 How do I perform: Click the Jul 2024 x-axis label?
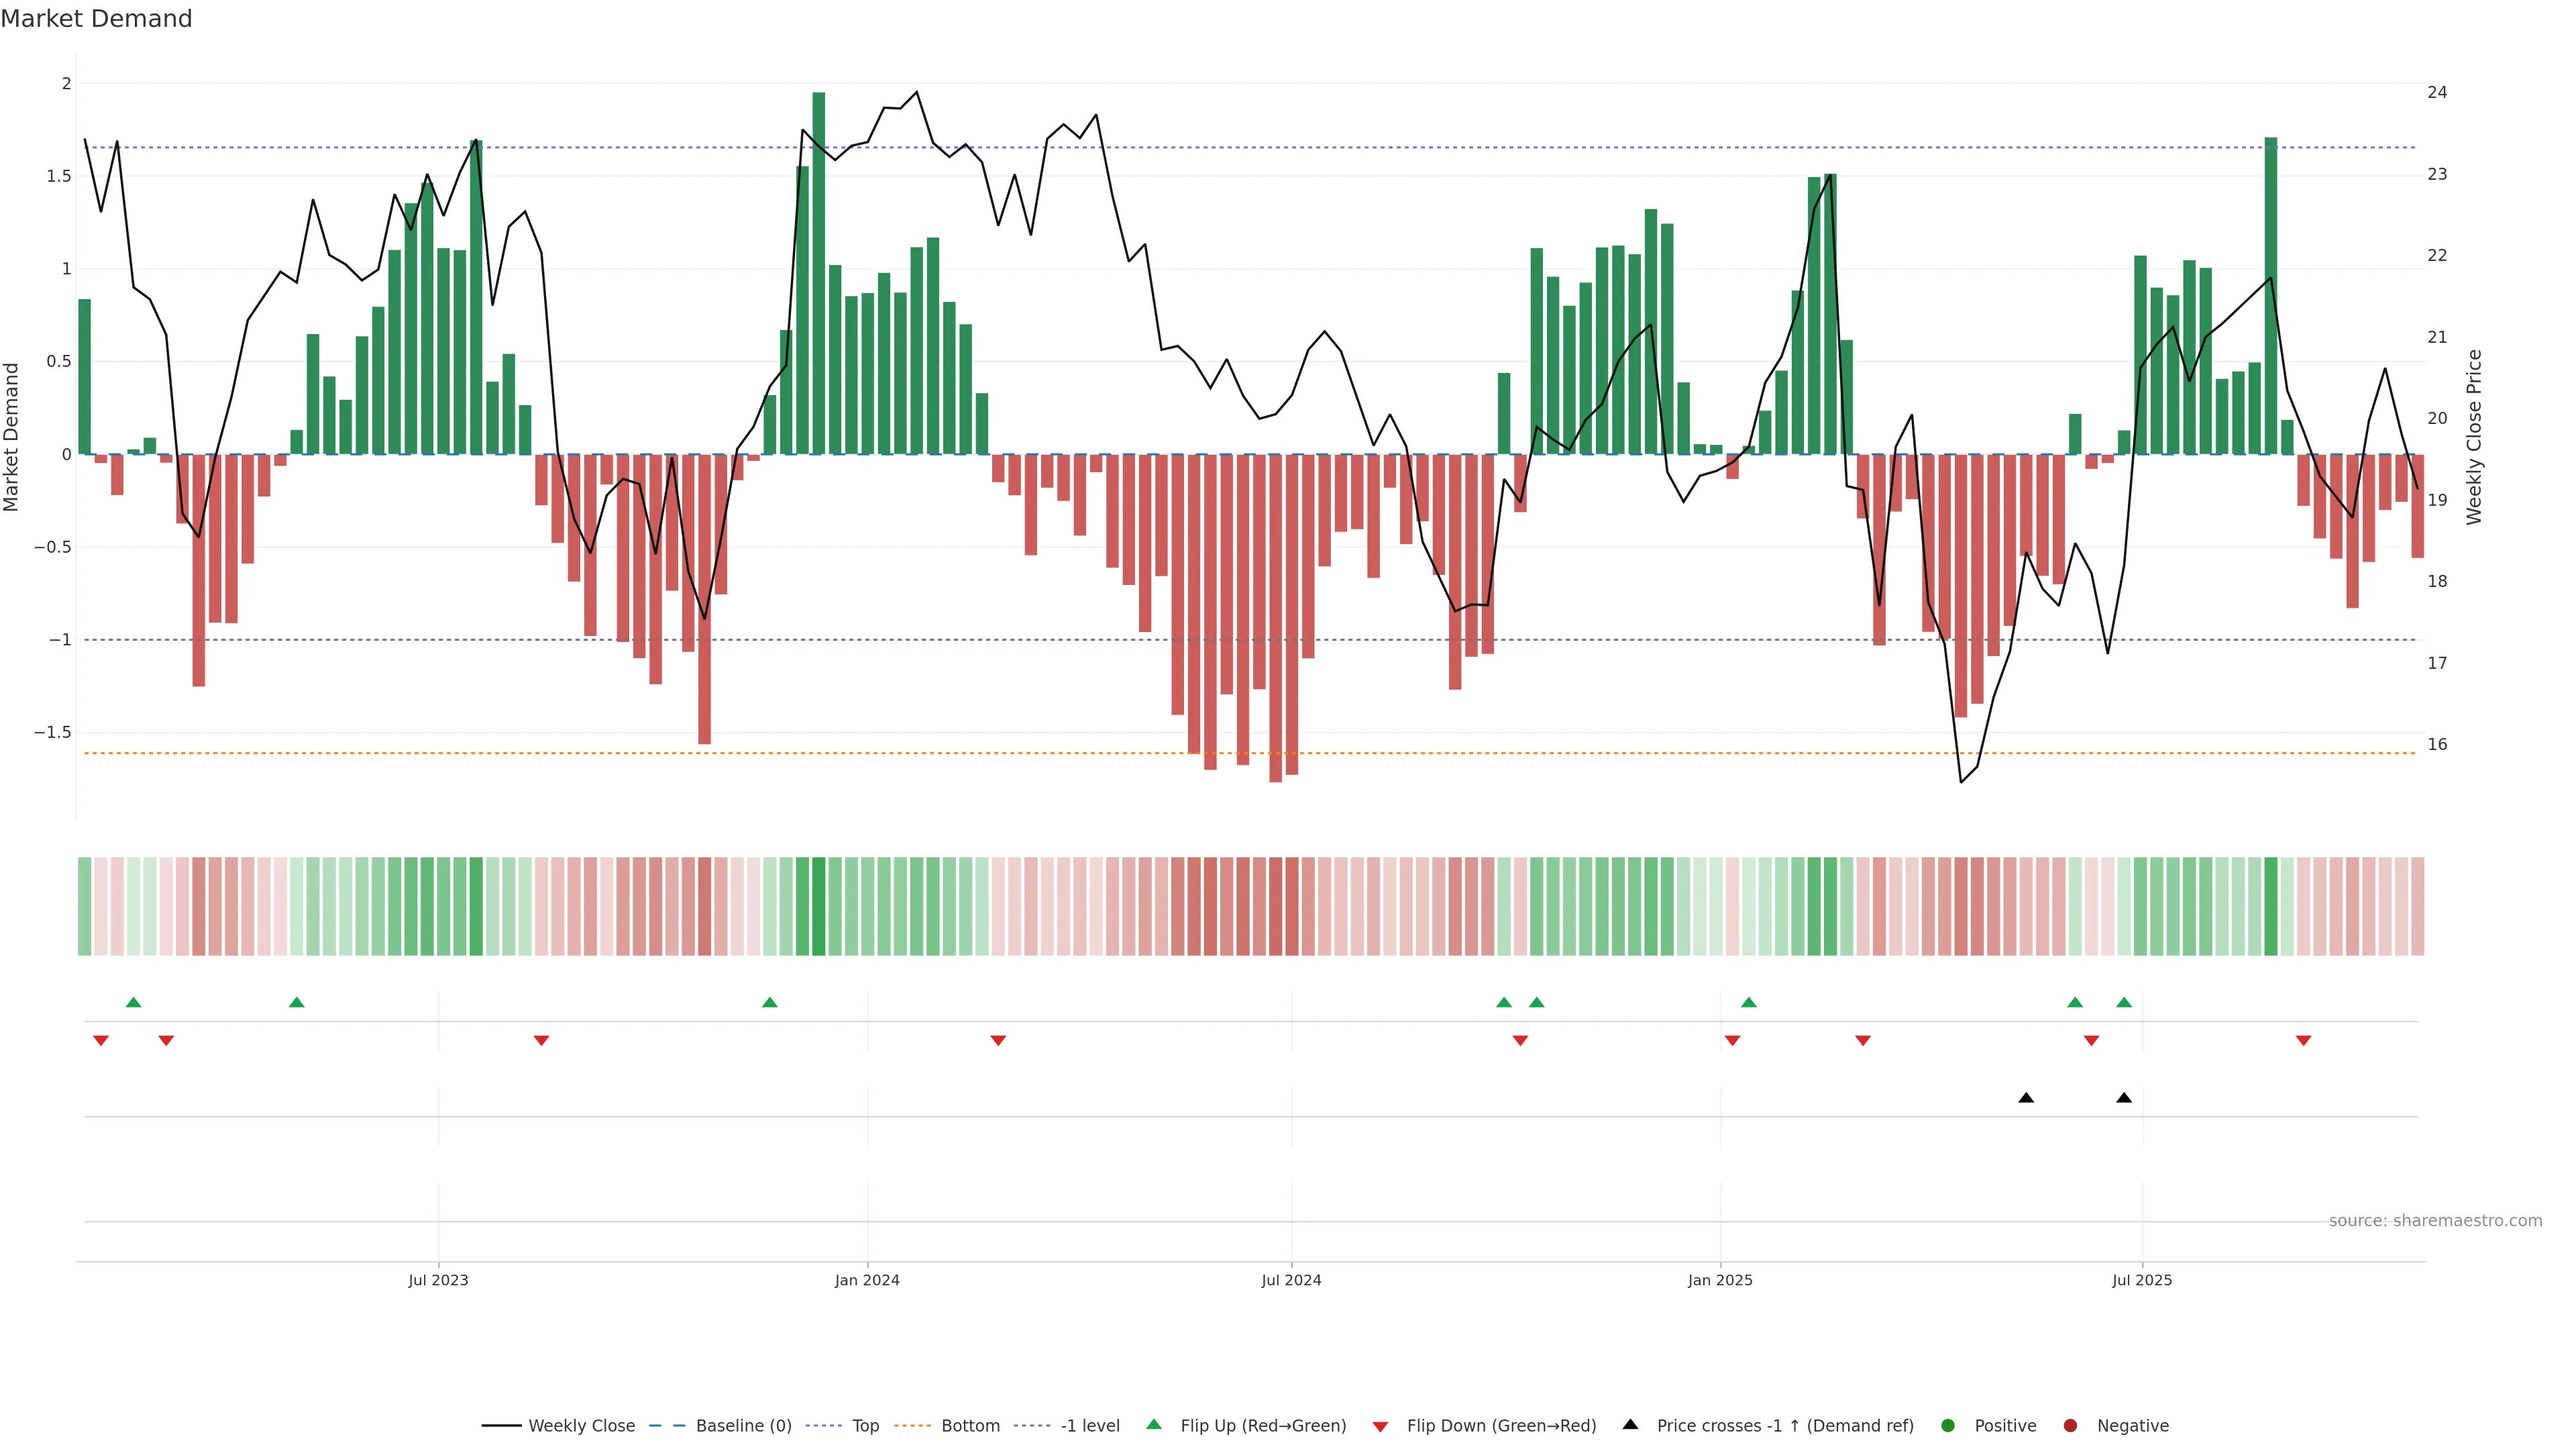pos(1291,1280)
